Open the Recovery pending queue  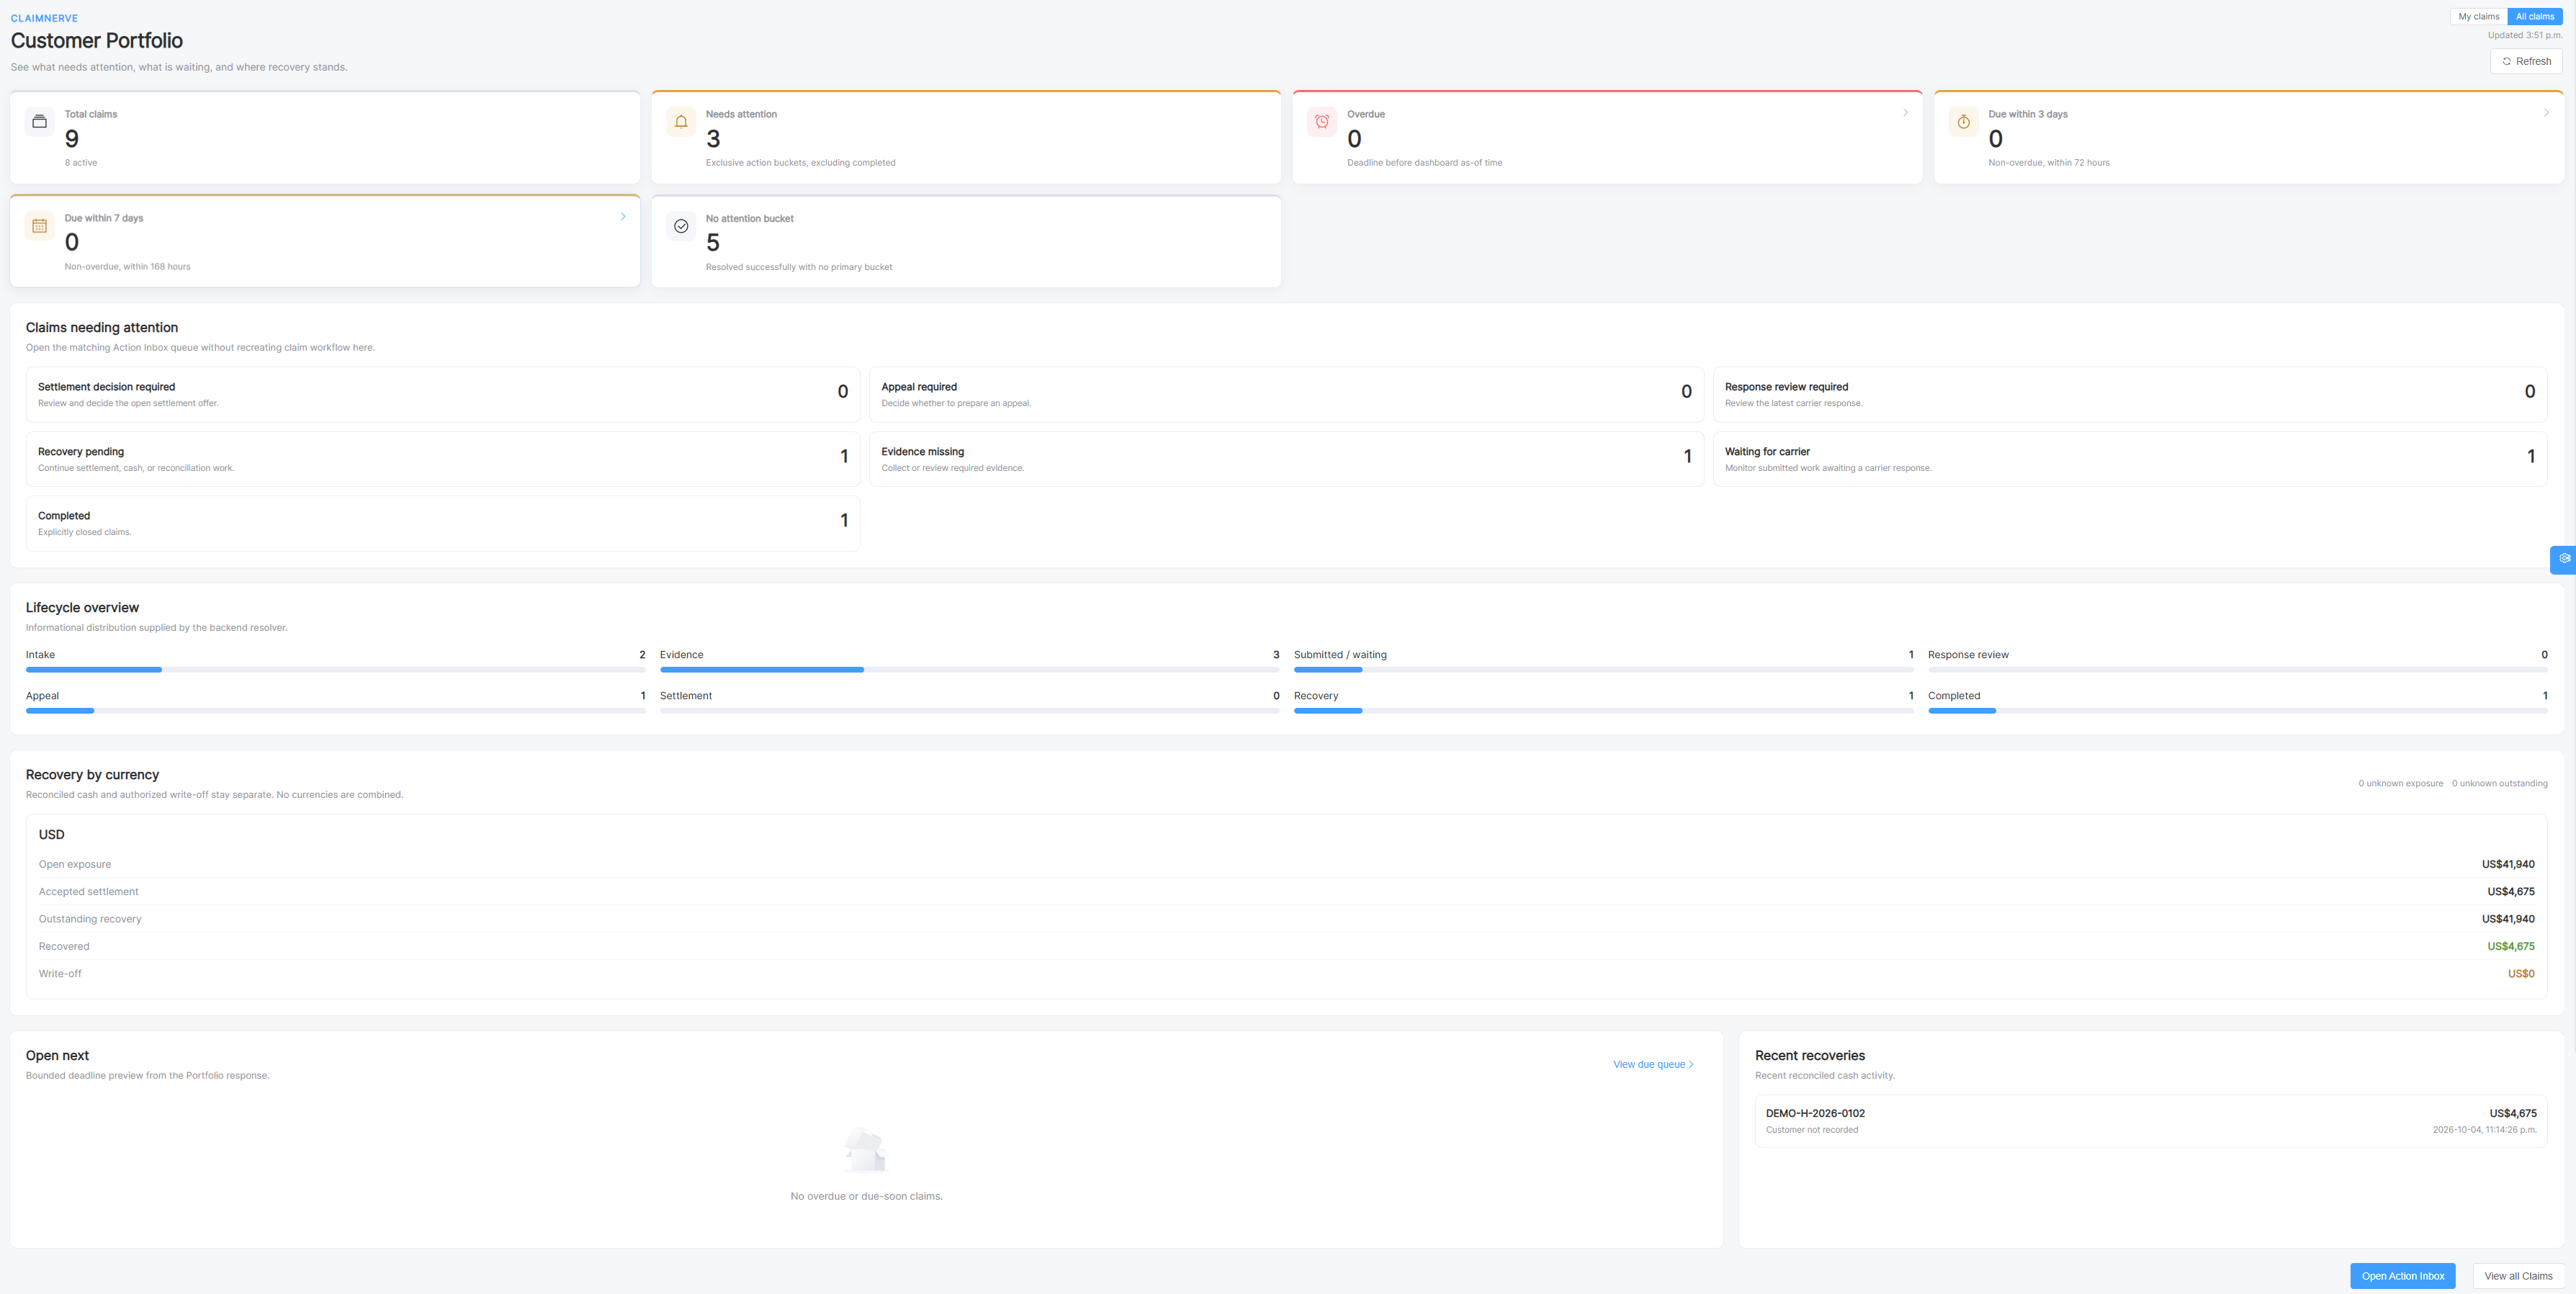click(x=443, y=459)
